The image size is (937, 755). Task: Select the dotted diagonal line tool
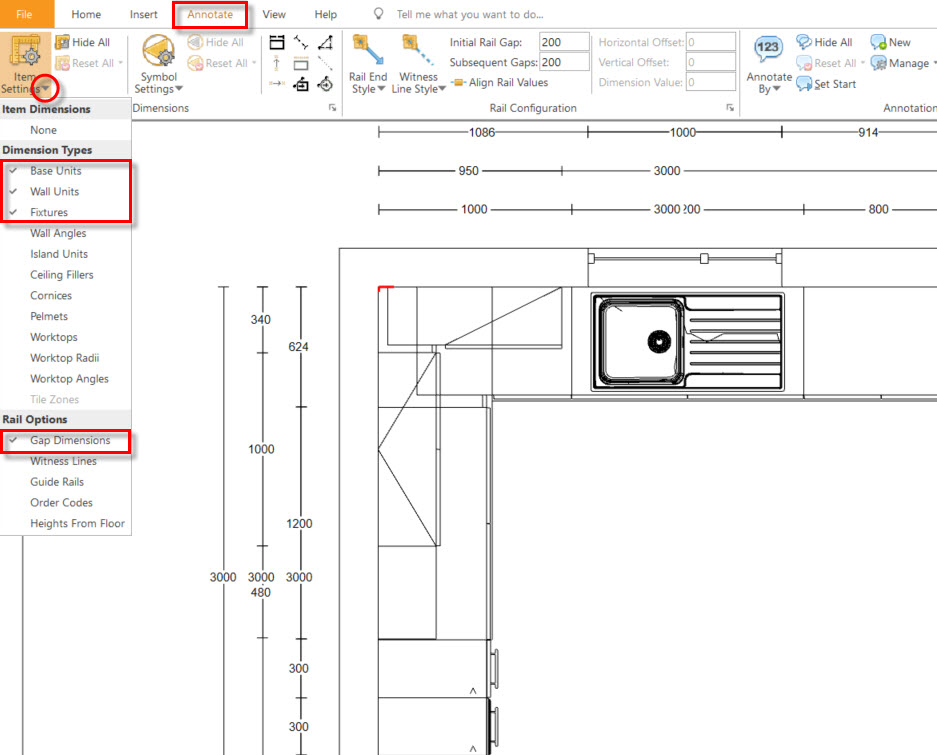coord(325,63)
